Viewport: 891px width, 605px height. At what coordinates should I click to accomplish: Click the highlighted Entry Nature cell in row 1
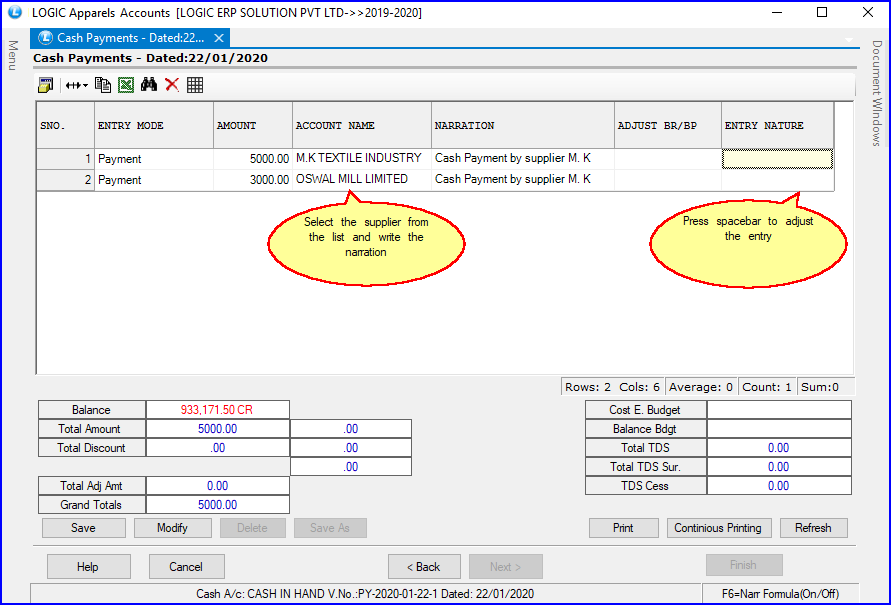click(x=777, y=158)
